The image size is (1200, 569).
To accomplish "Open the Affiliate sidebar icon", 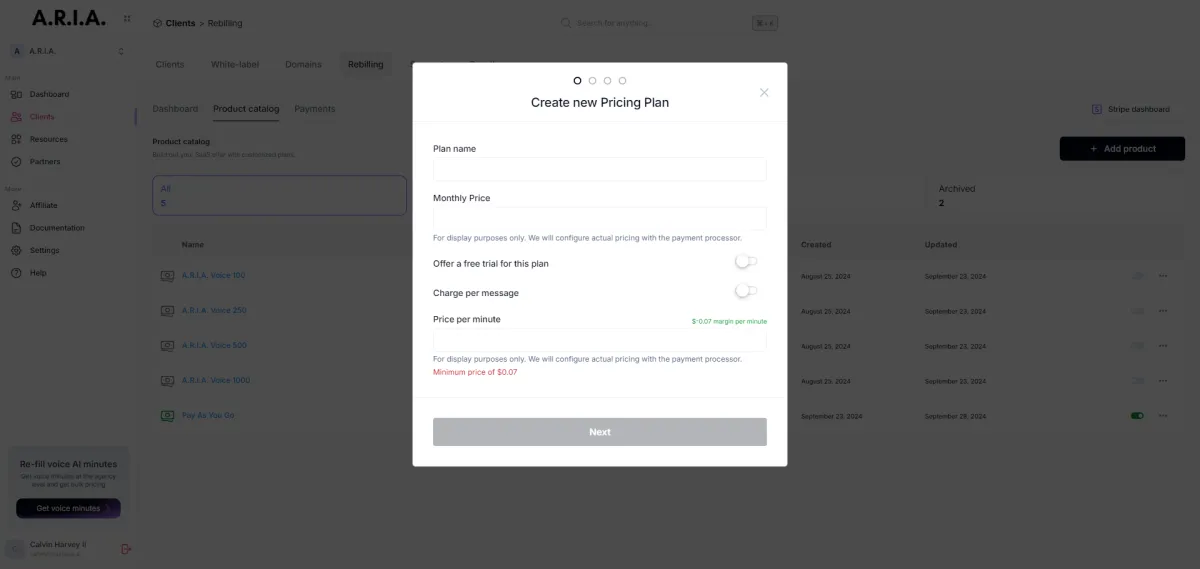I will 16,206.
